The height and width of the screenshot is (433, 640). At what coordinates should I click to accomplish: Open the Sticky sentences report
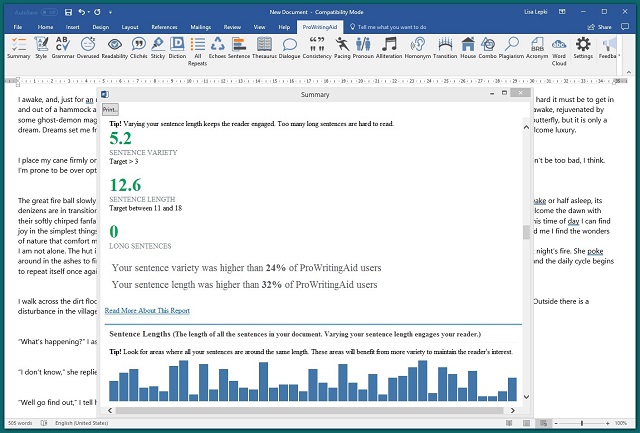pyautogui.click(x=158, y=48)
